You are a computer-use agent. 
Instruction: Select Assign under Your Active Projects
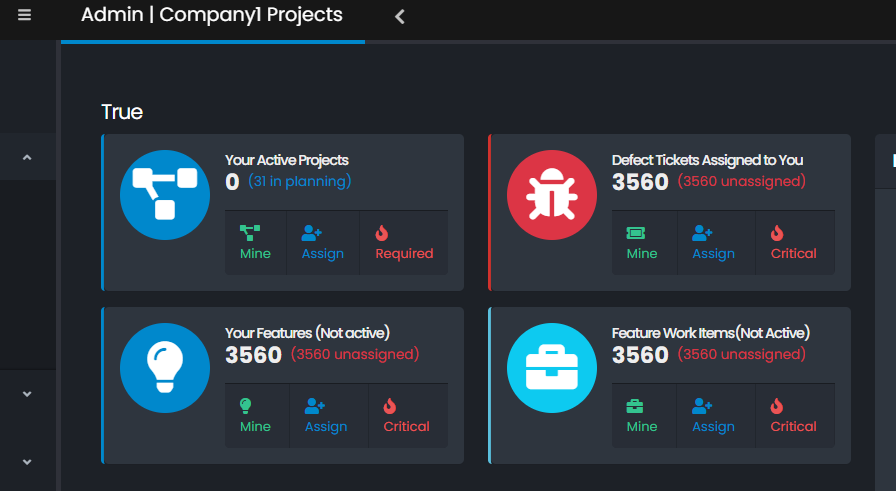[x=322, y=243]
